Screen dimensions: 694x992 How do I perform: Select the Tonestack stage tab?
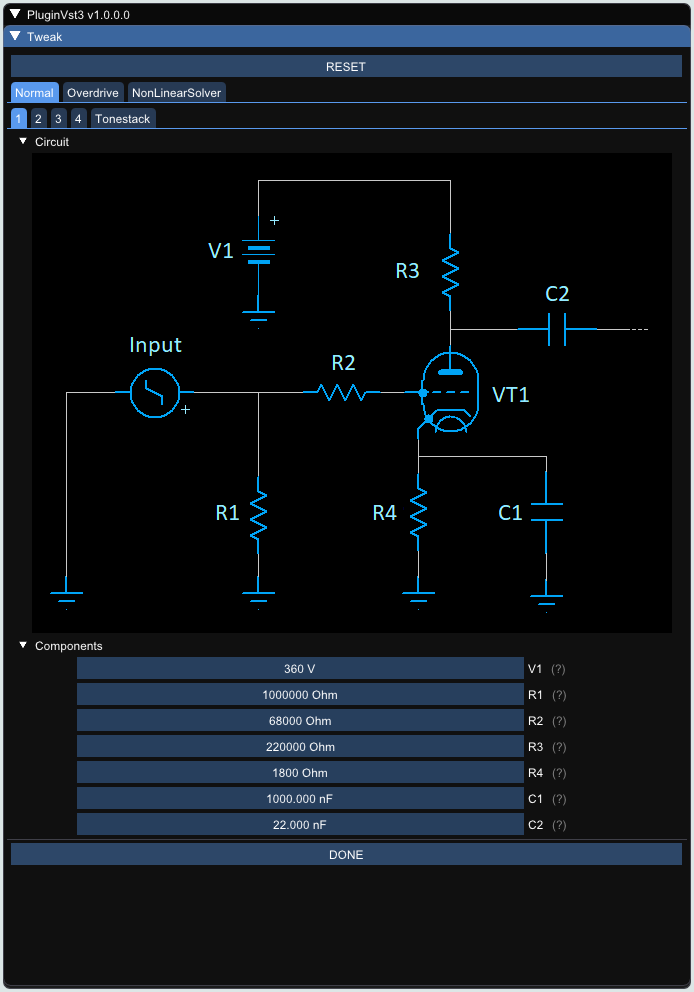(123, 118)
